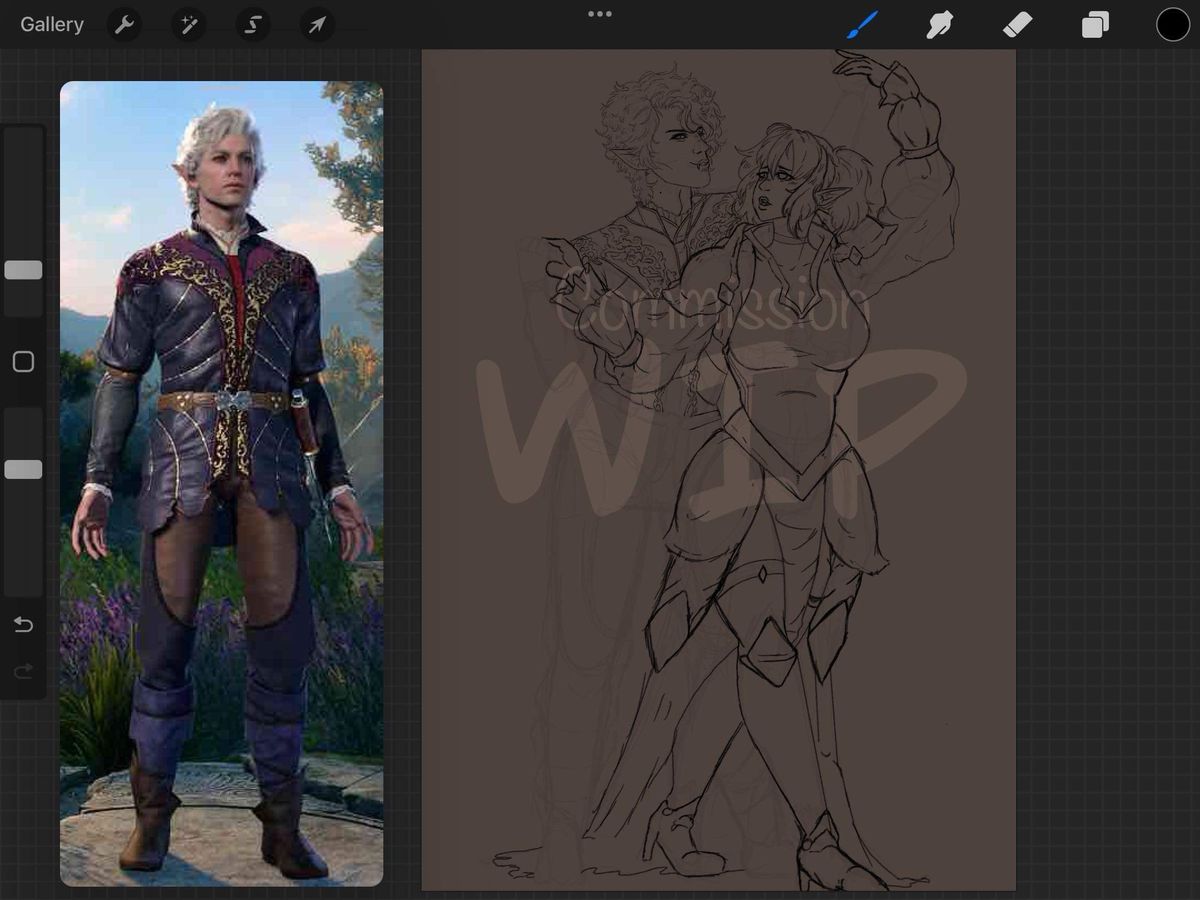Select the Eraser tool
Image resolution: width=1200 pixels, height=900 pixels.
1017,24
